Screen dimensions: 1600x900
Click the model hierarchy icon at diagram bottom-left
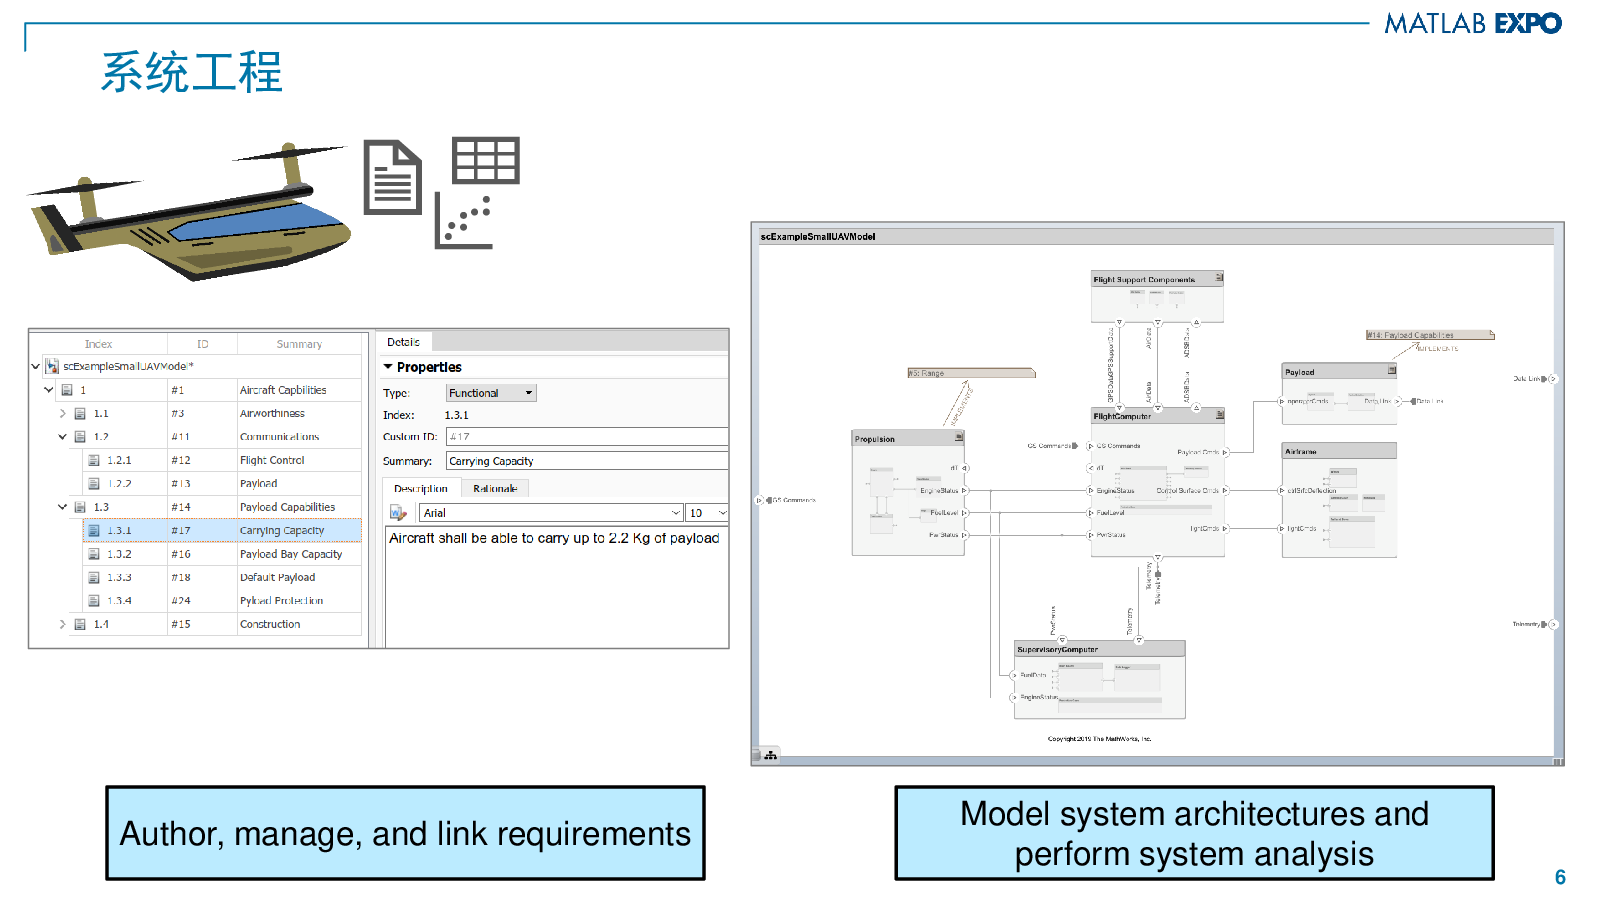tap(770, 755)
